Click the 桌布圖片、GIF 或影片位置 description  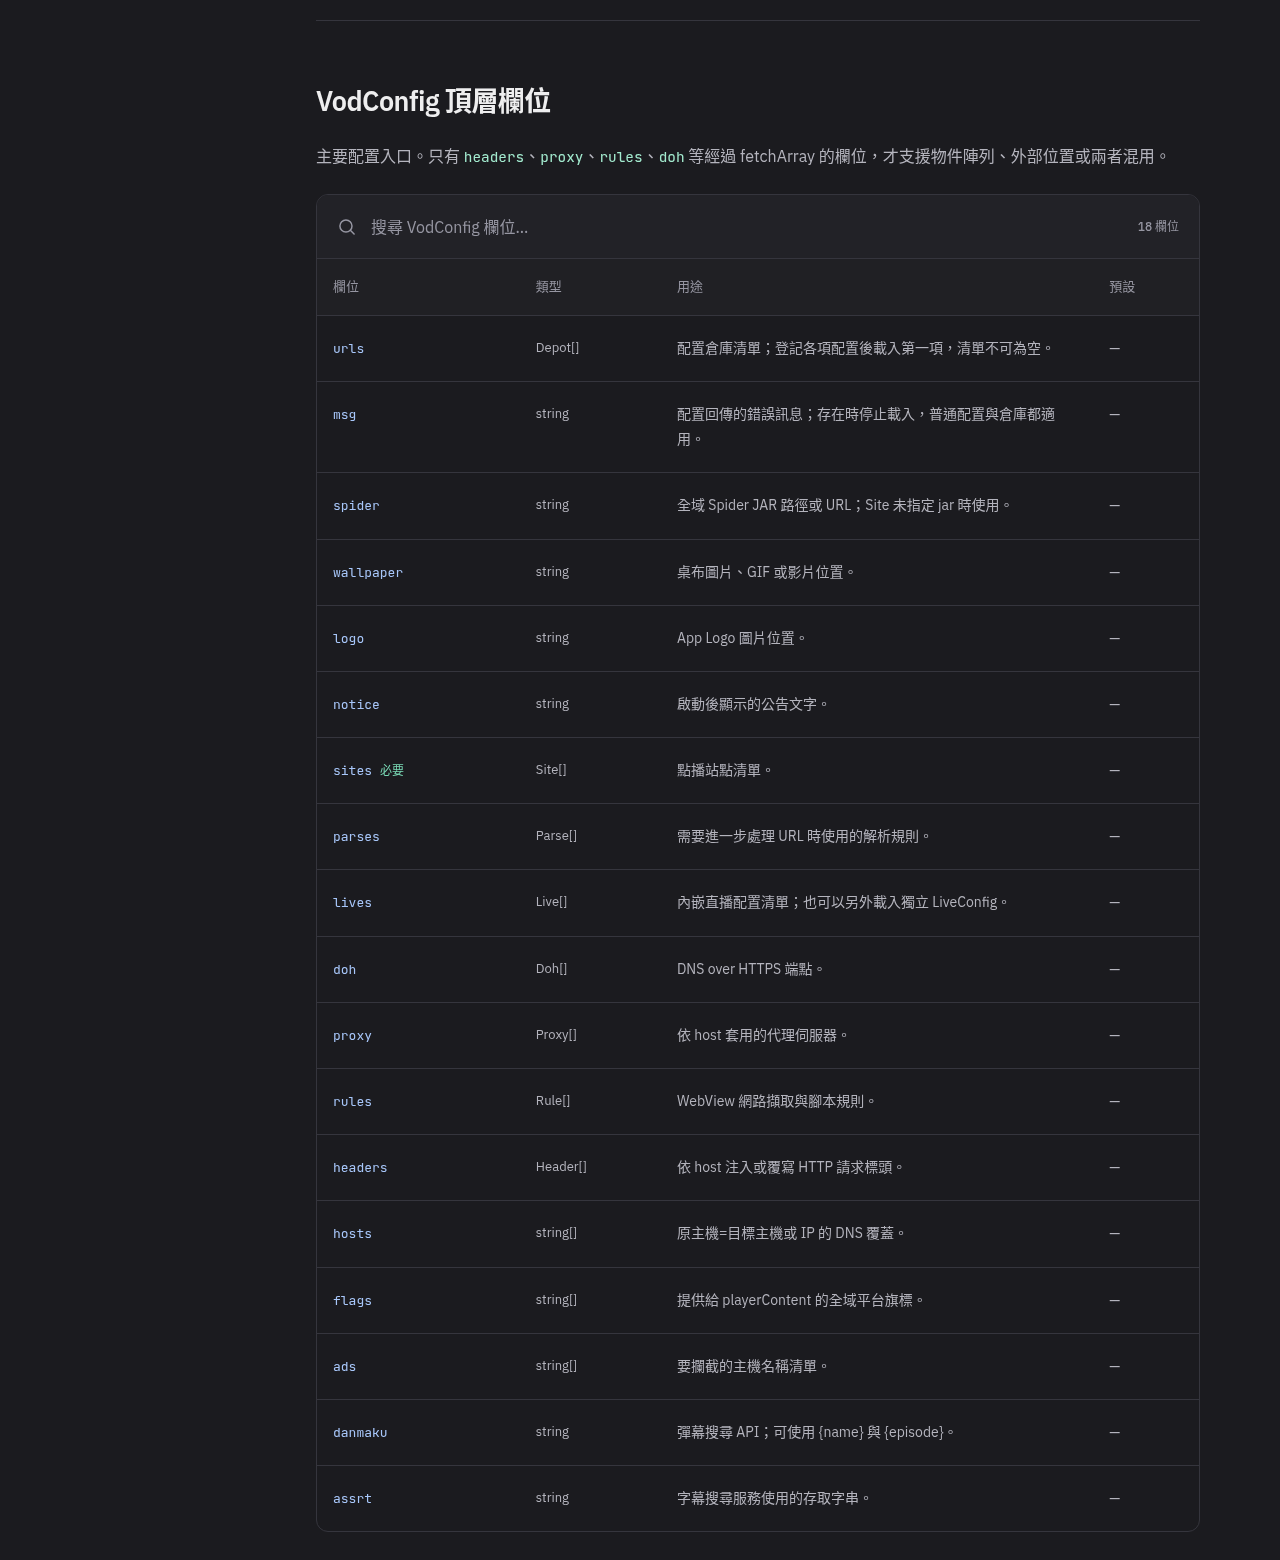[x=765, y=572]
